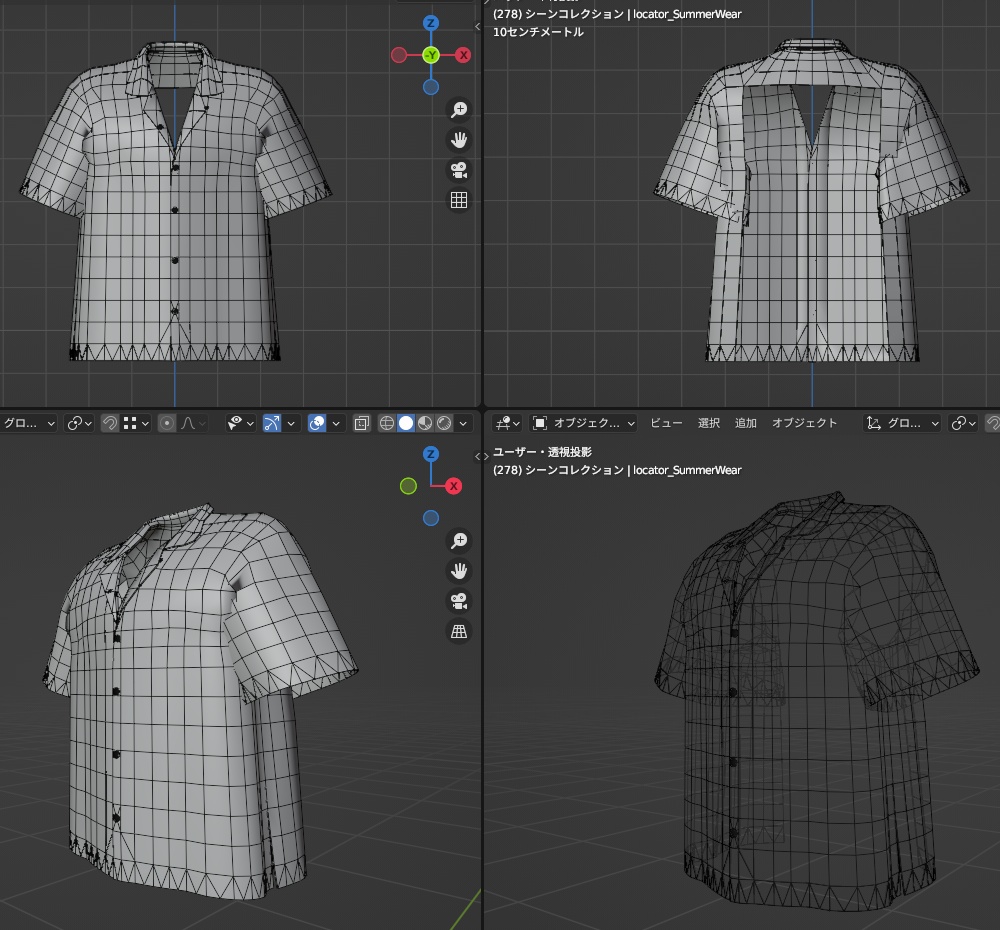Expand sidebar arrow in top-left viewport
This screenshot has width=1000, height=930.
478,26
